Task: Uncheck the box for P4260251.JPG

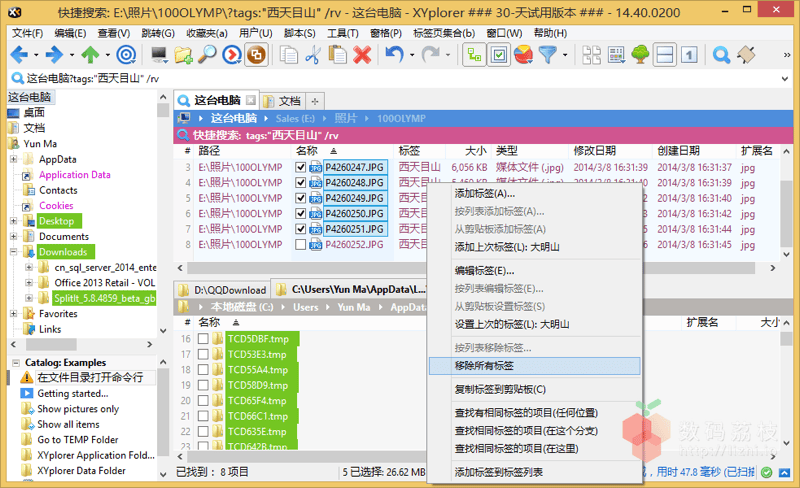Action: (301, 229)
